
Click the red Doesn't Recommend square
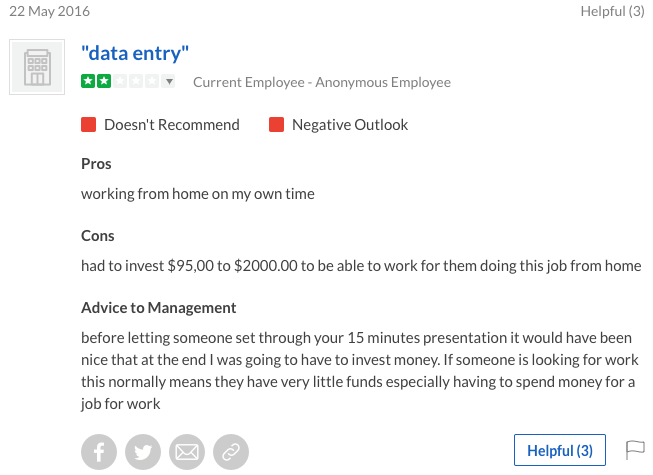[89, 124]
